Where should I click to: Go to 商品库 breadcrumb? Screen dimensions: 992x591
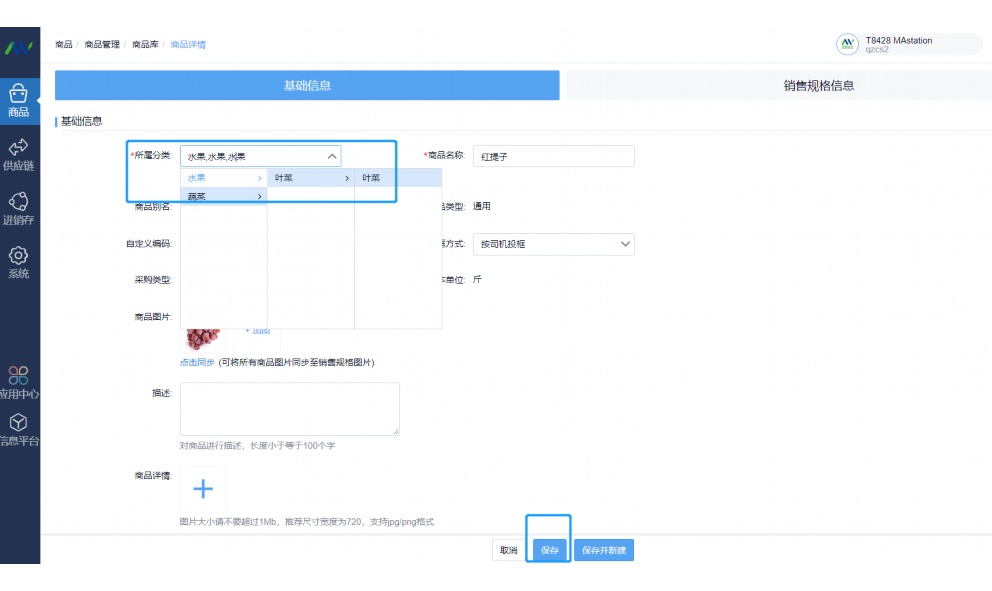145,44
